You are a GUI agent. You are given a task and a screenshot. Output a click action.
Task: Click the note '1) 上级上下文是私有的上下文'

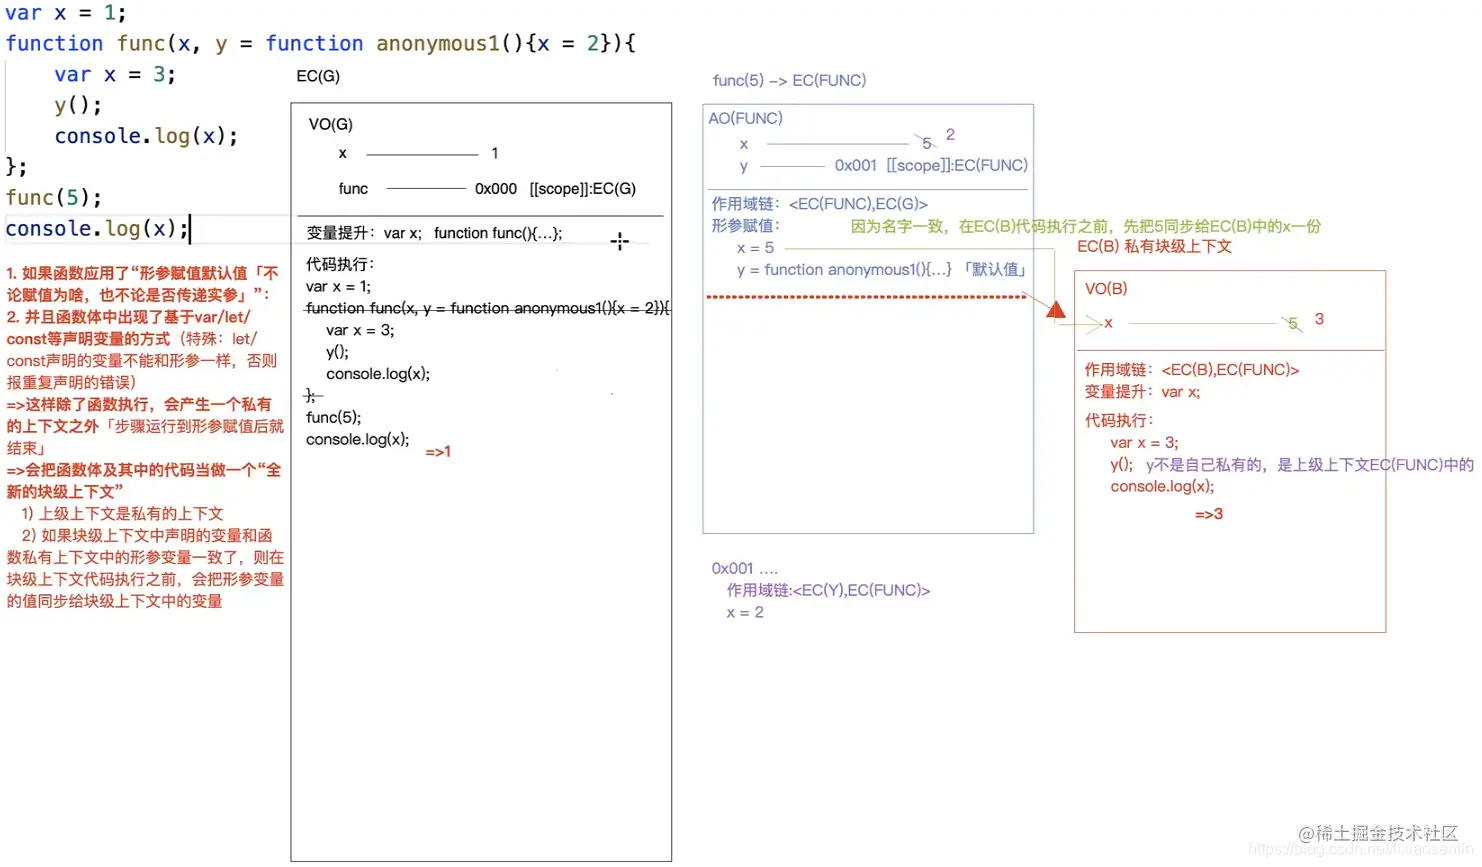[x=122, y=513]
